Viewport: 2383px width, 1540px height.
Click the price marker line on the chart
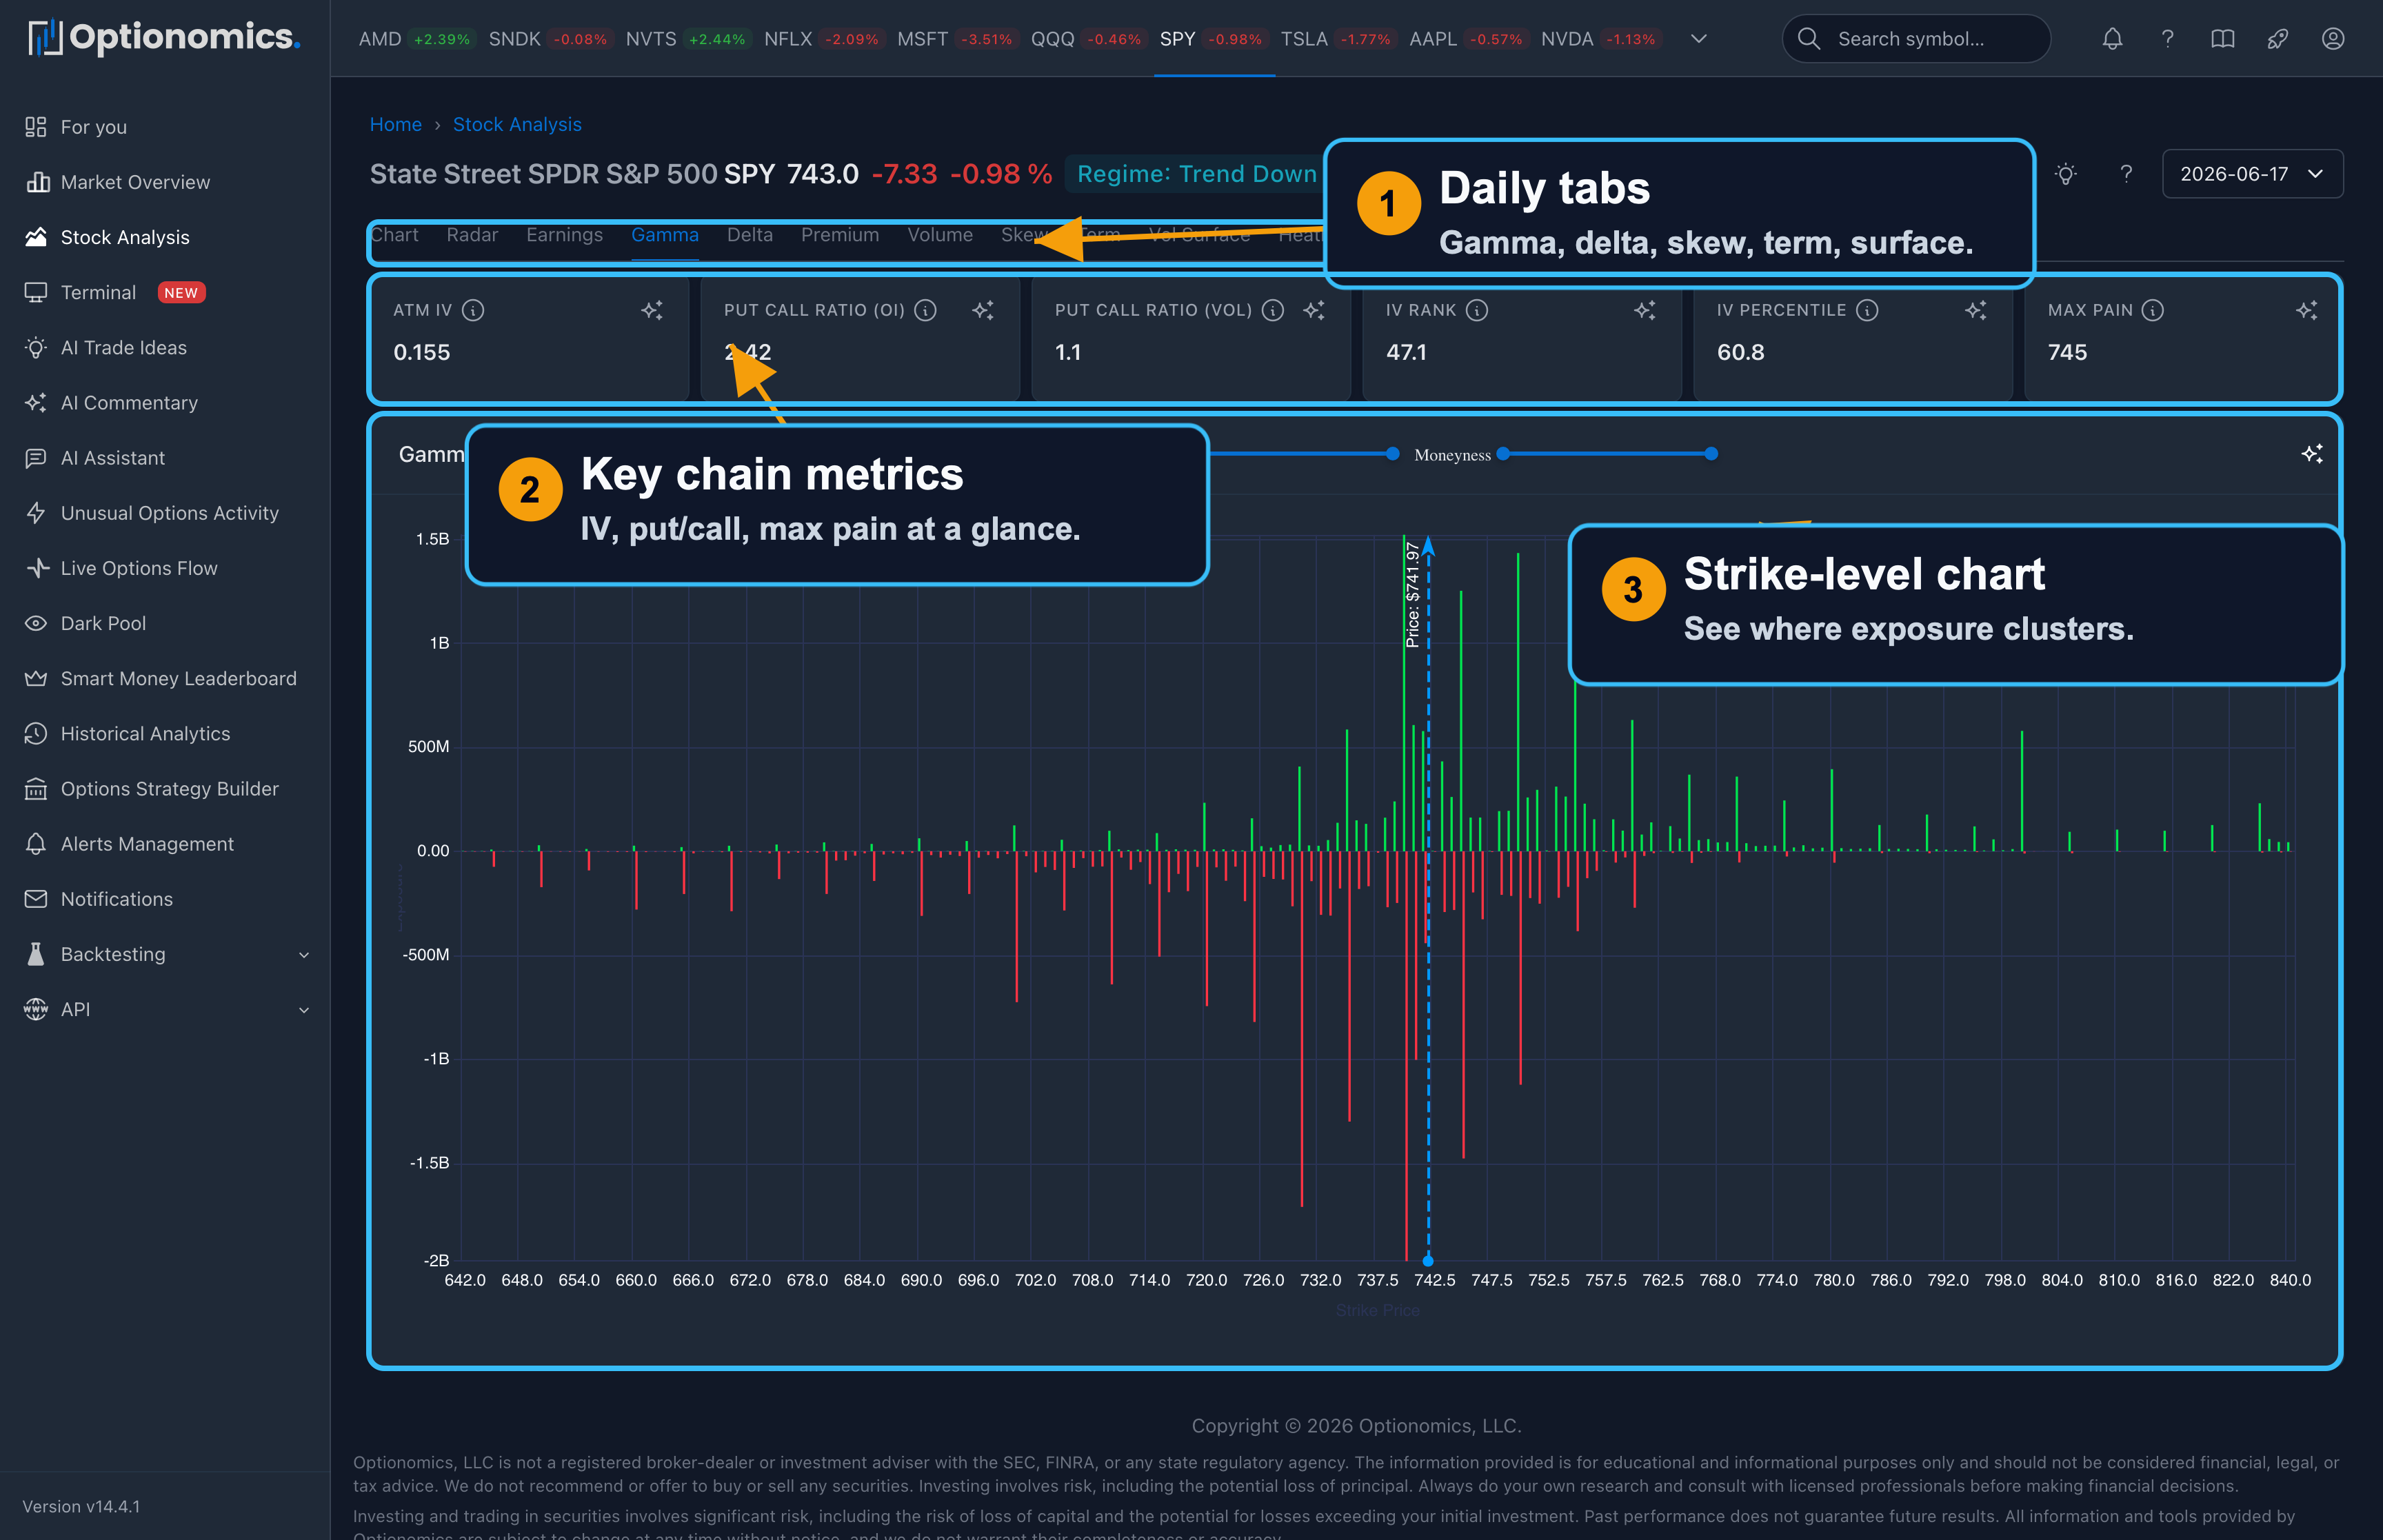coord(1428,900)
